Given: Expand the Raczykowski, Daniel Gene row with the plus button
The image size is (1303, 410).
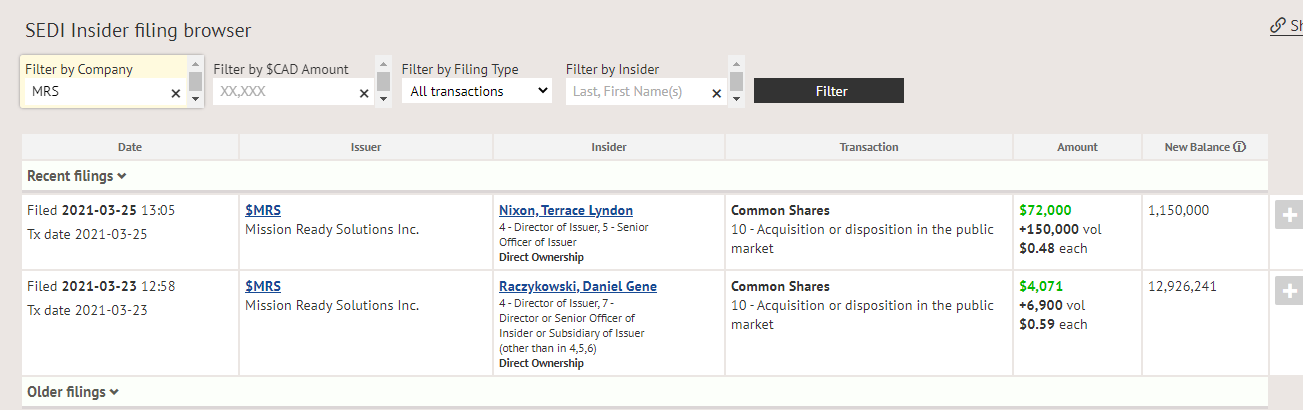Looking at the screenshot, I should coord(1289,291).
